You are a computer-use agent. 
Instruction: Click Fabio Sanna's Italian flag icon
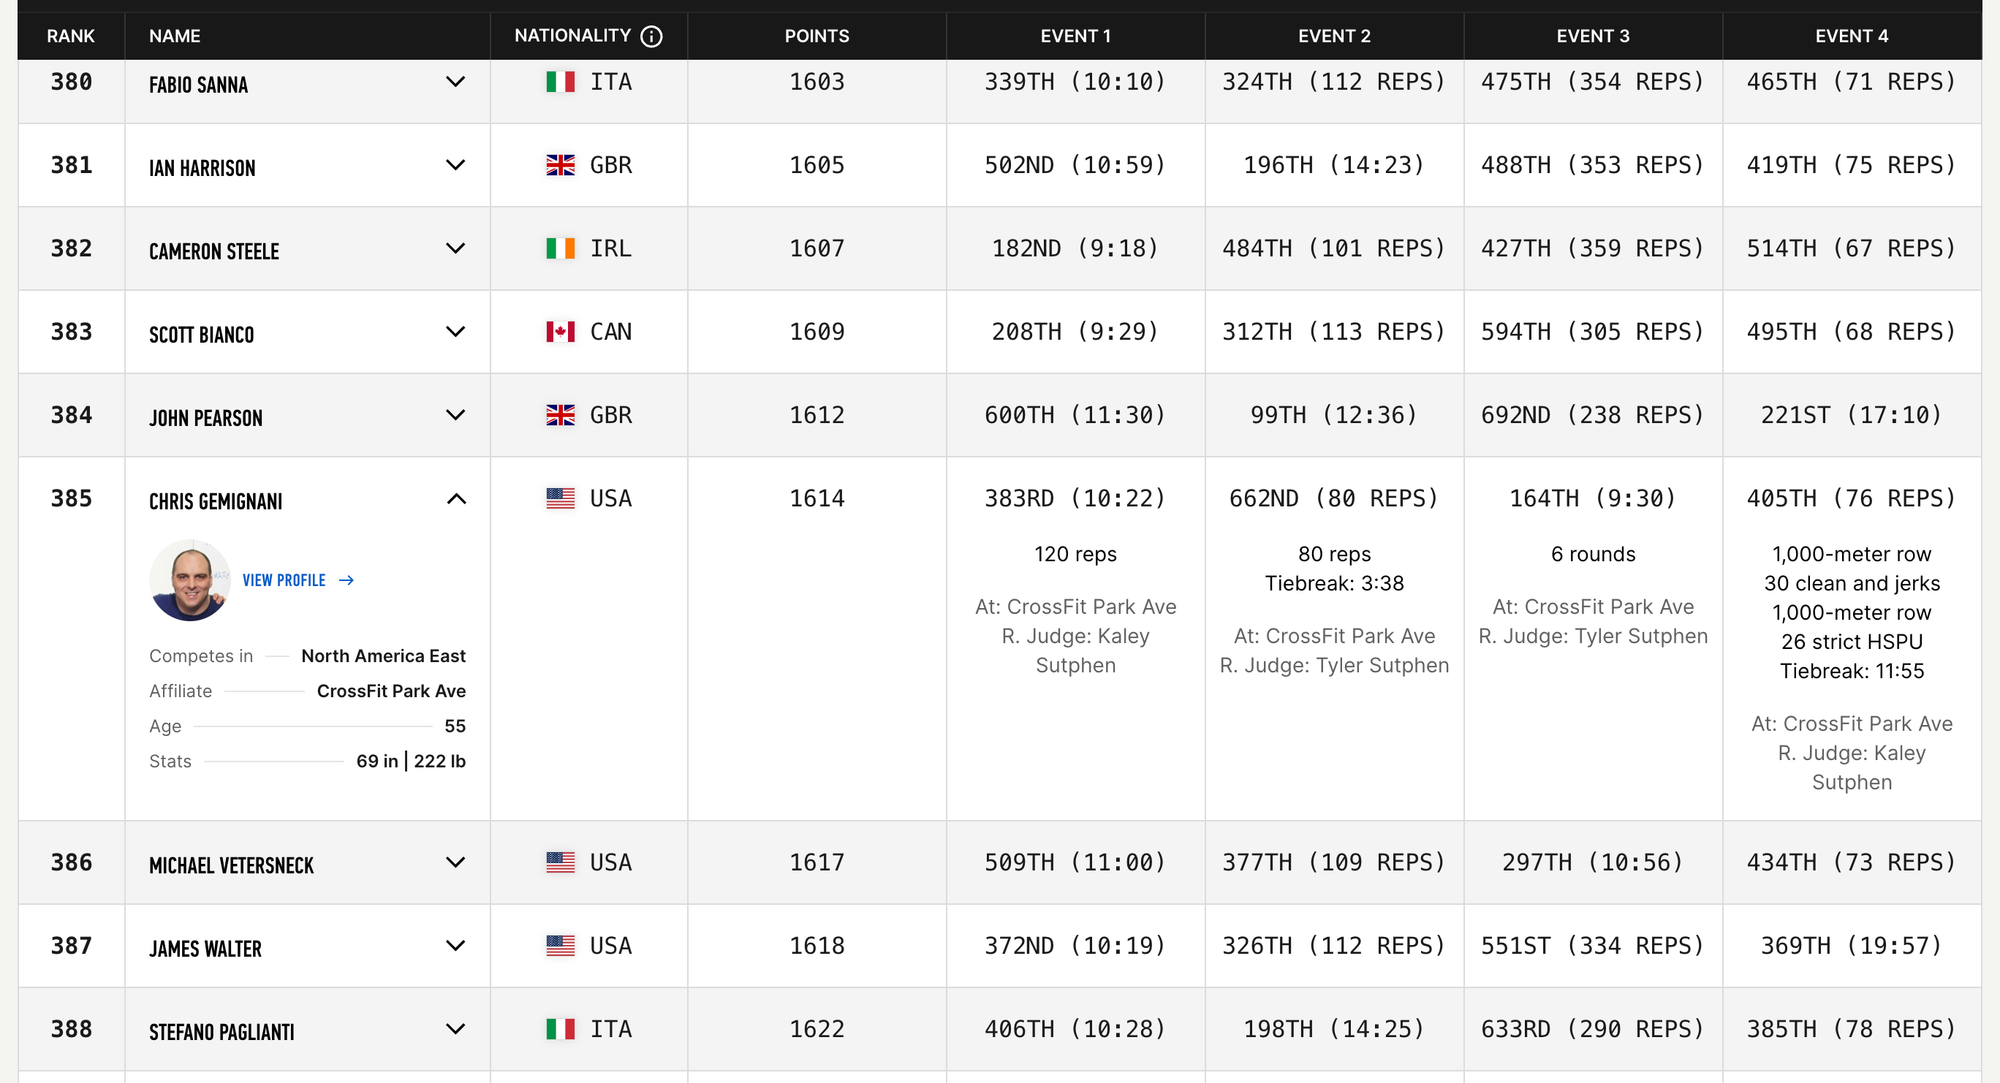pyautogui.click(x=560, y=82)
